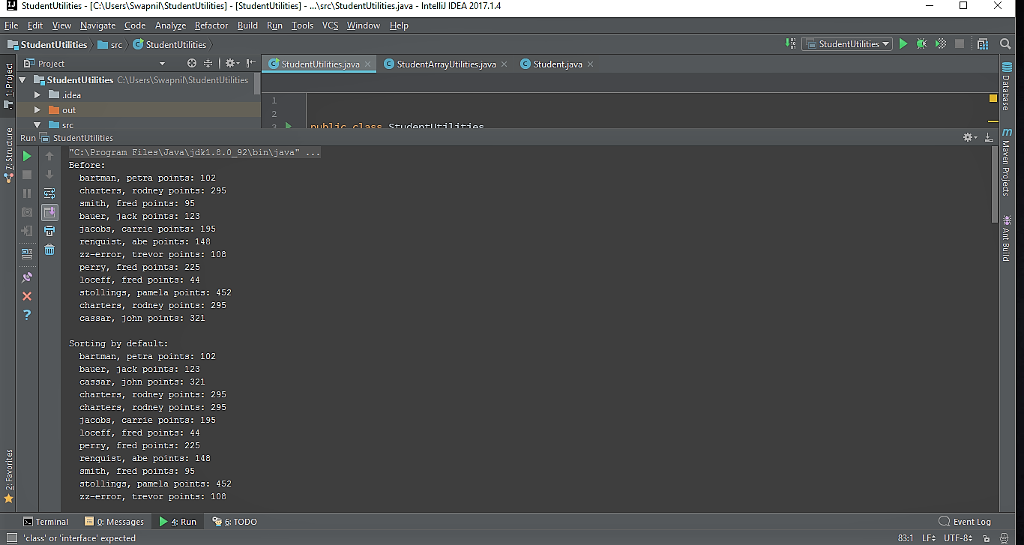Open StudentUtilities run configuration dropdown
1024x545 pixels.
[x=847, y=44]
